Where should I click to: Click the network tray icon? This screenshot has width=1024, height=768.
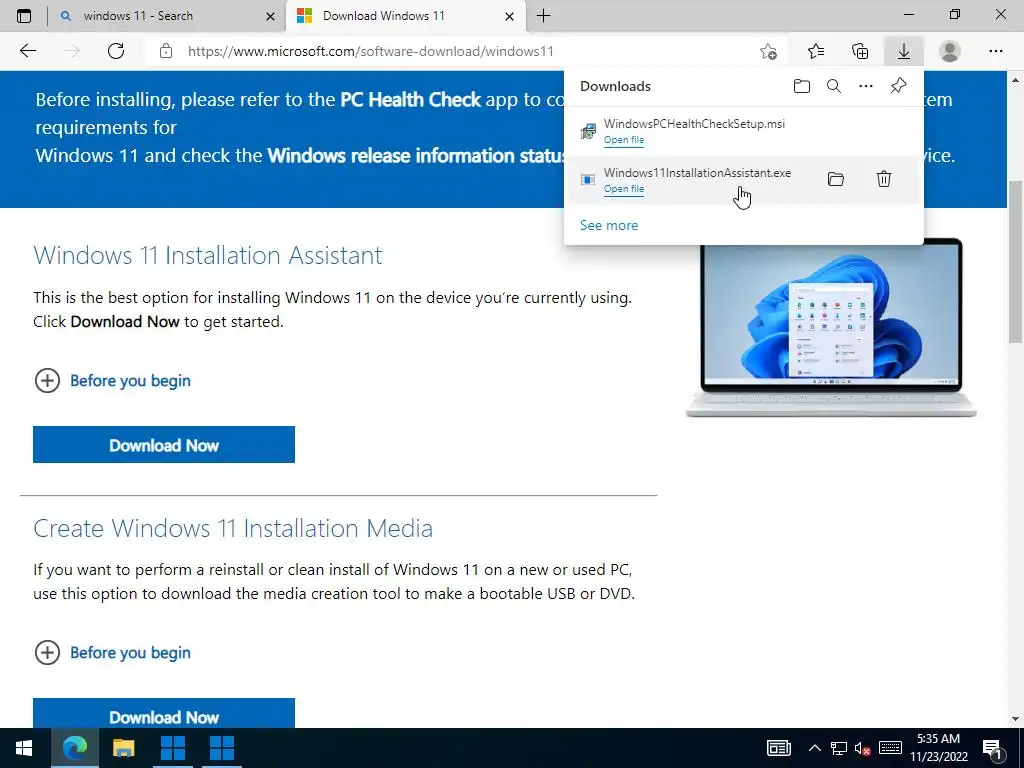839,748
